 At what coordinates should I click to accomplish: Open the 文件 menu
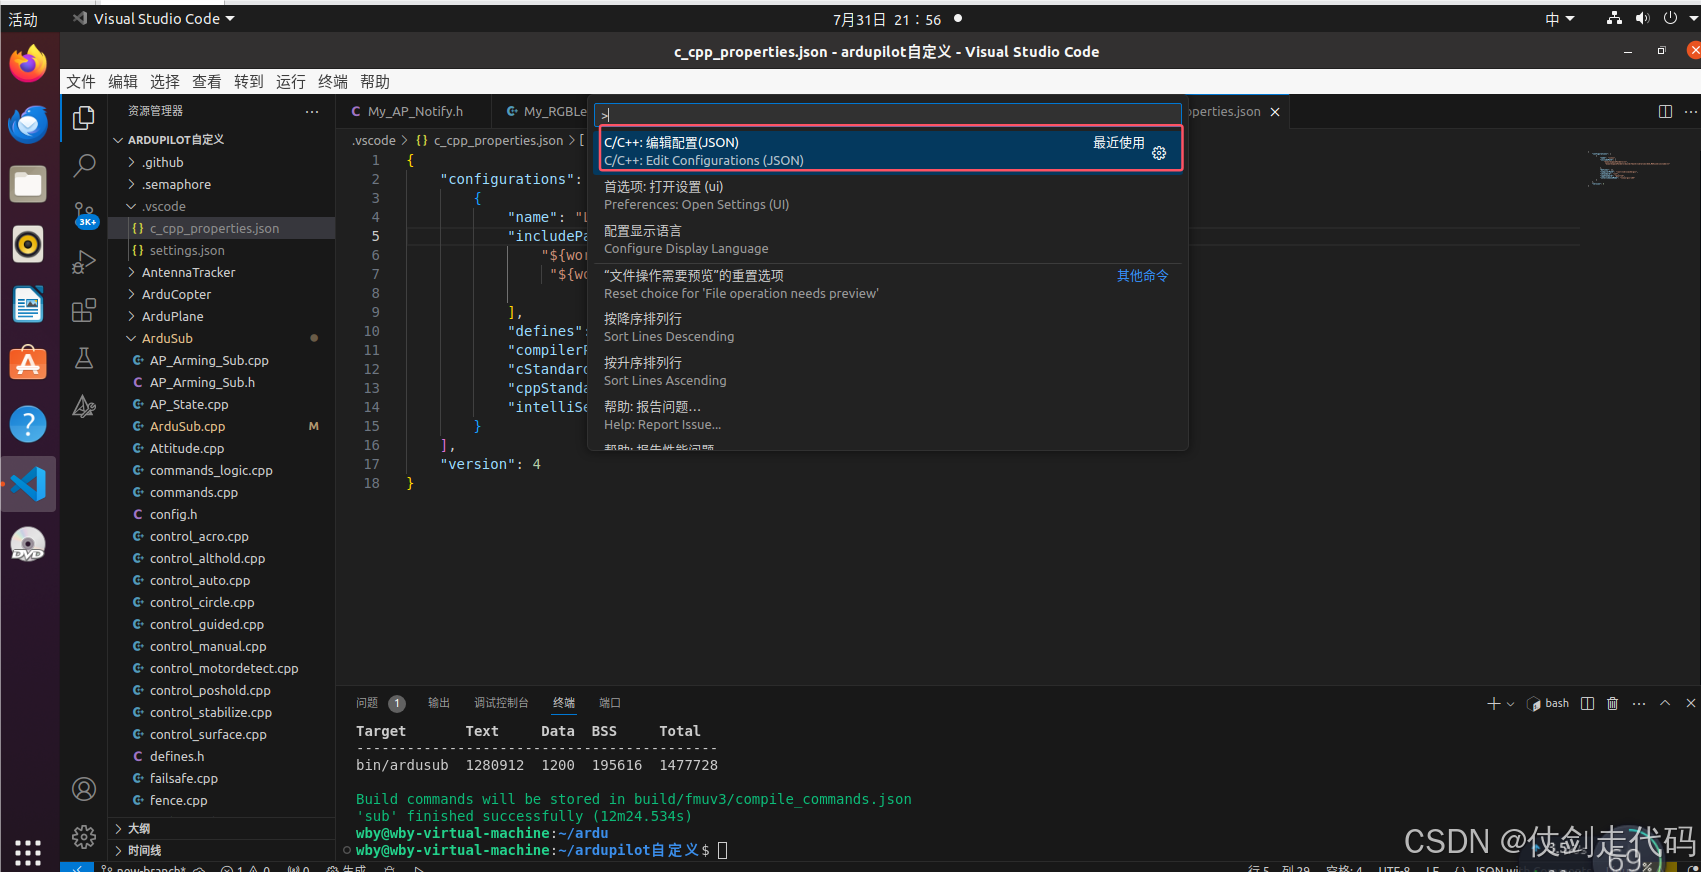pos(81,82)
